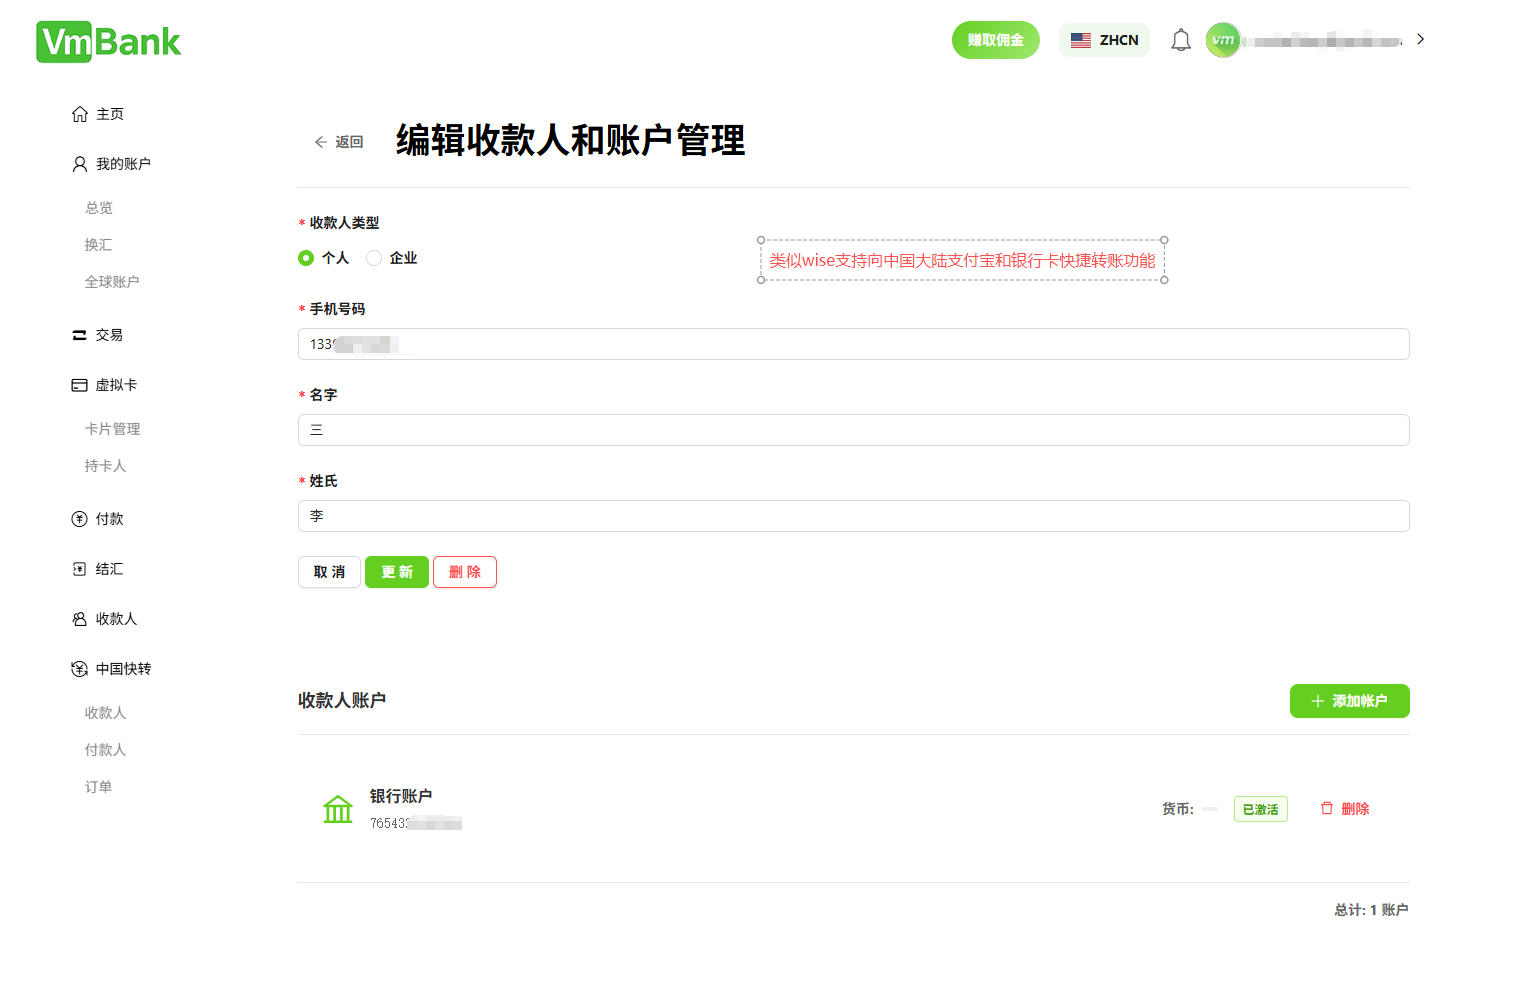This screenshot has width=1517, height=996.
Task: Open the 虚拟卡 virtual card icon
Action: point(80,385)
